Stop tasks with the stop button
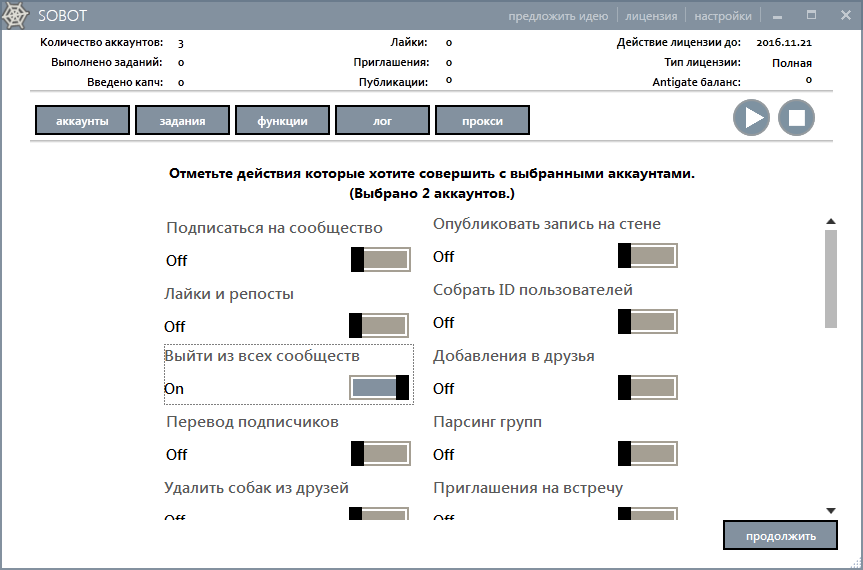The image size is (863, 570). (x=796, y=118)
